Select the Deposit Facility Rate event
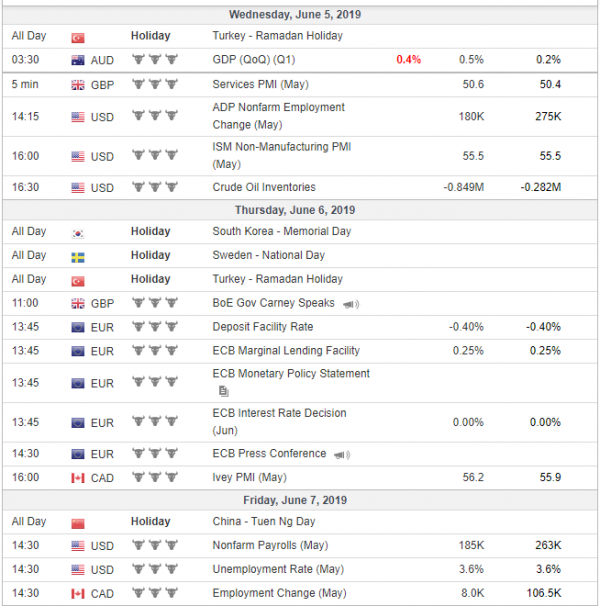 point(262,327)
